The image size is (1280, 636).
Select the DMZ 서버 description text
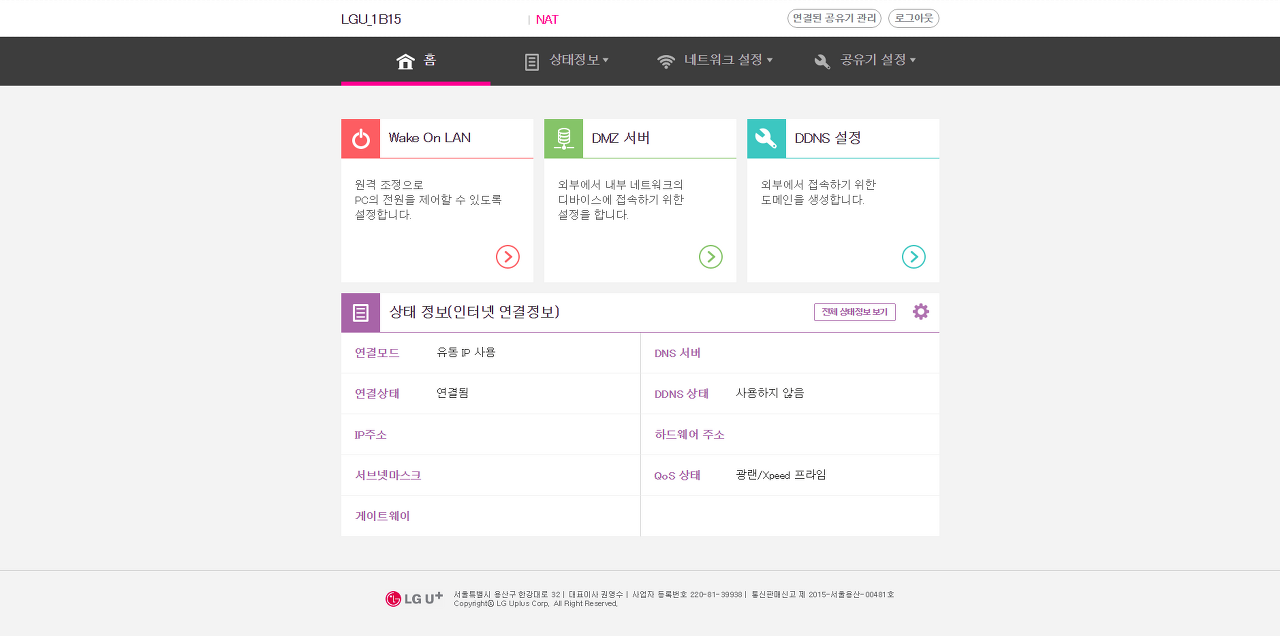621,200
